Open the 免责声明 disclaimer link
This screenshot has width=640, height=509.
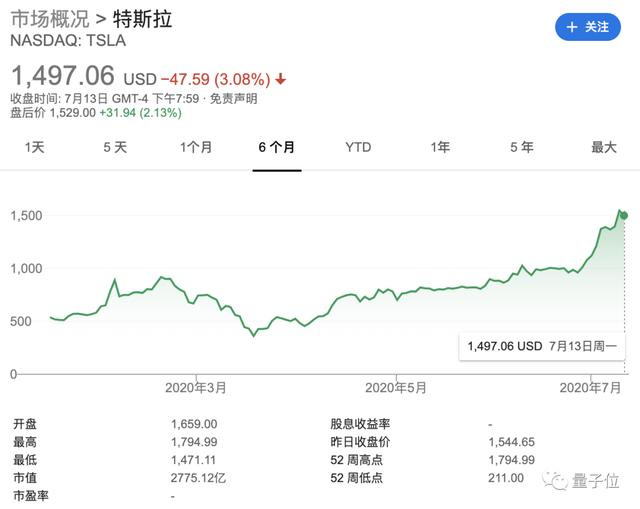pyautogui.click(x=233, y=98)
